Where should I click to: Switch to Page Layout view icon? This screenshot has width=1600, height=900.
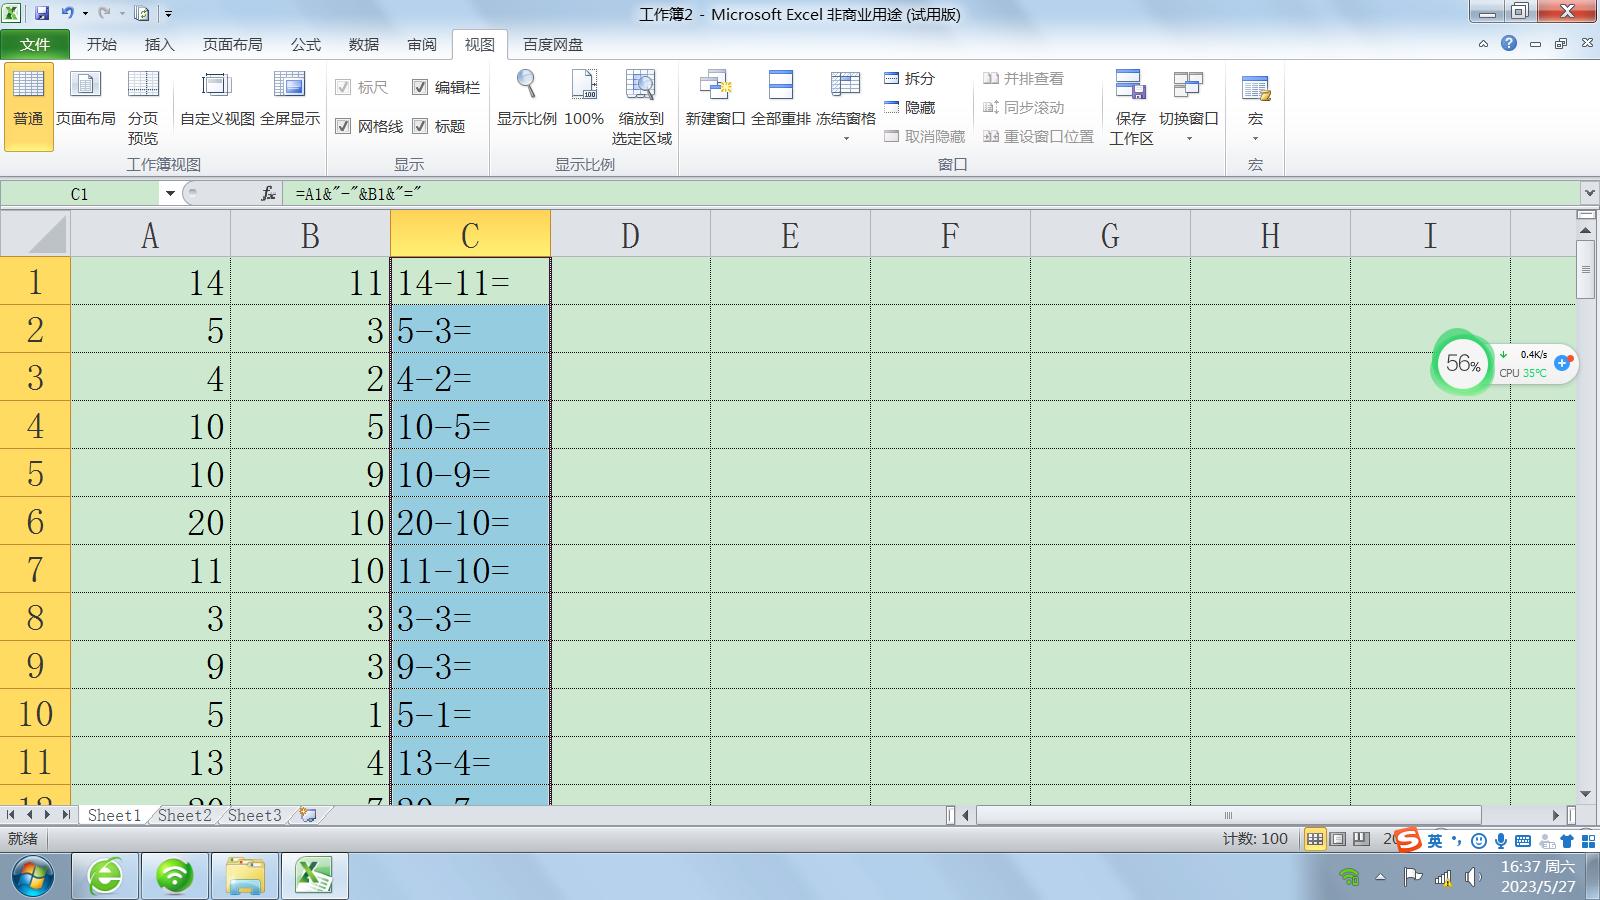85,88
